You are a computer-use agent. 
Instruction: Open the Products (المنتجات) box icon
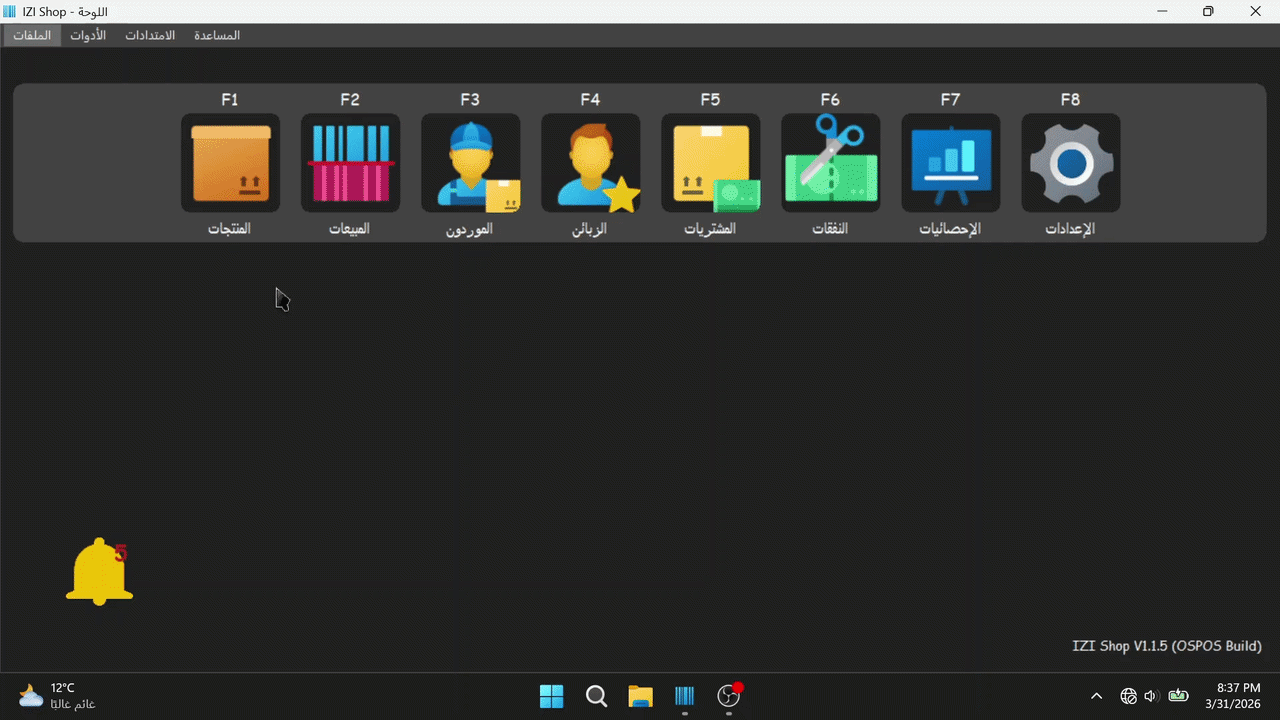click(231, 163)
